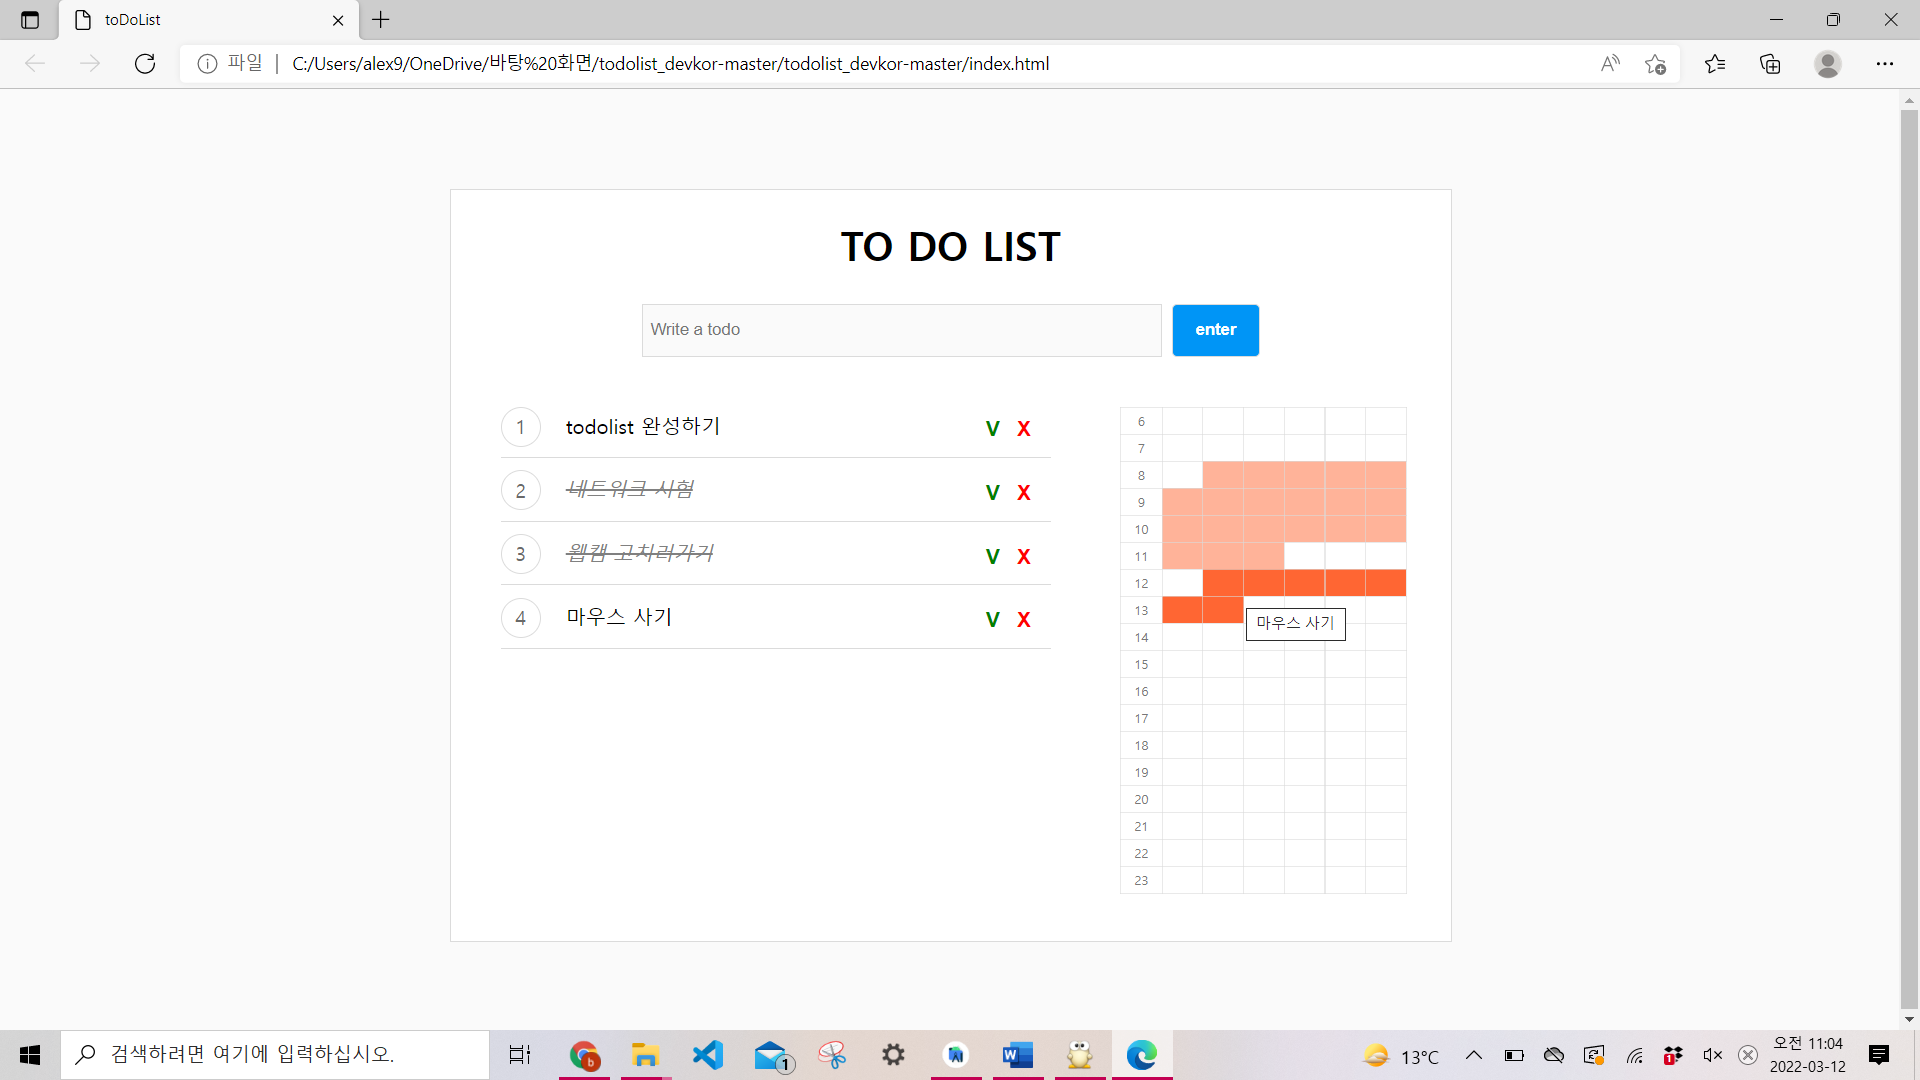Open a new browser tab
The width and height of the screenshot is (1920, 1080).
pos(380,20)
